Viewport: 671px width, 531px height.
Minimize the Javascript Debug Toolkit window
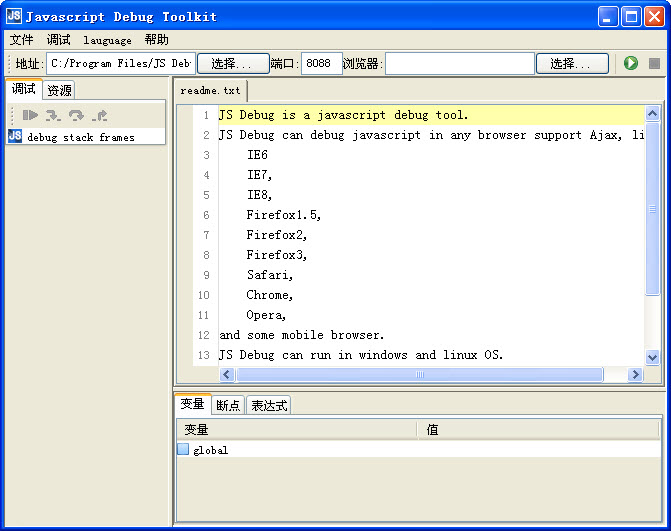point(608,17)
